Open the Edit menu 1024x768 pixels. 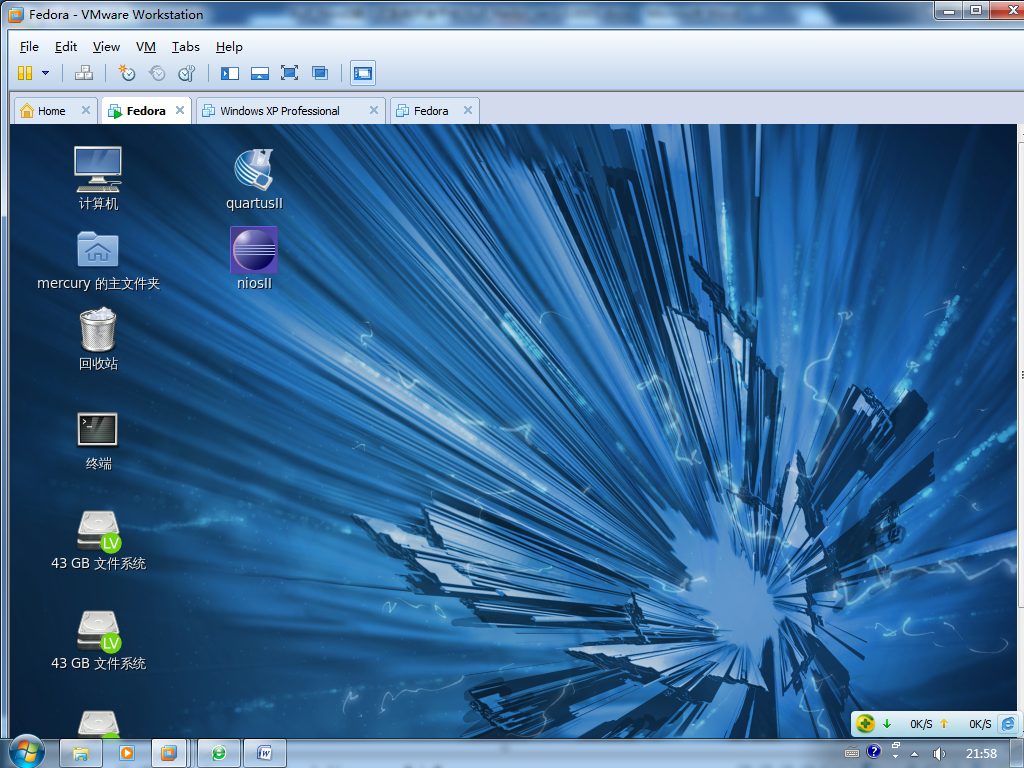point(65,47)
